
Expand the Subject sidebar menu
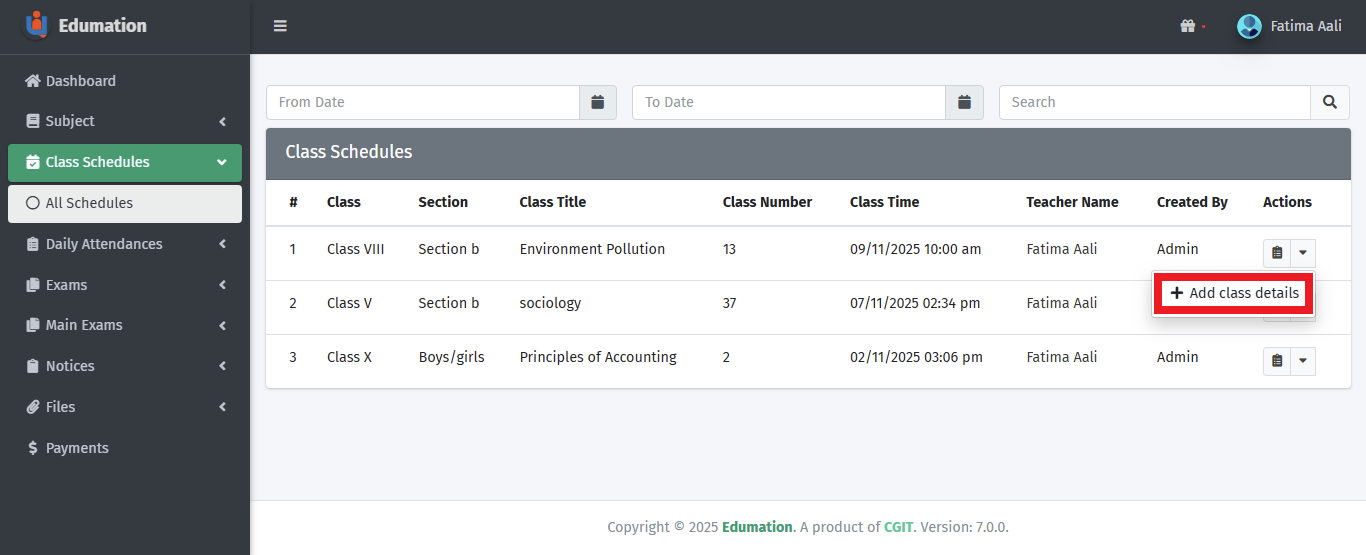pos(125,121)
